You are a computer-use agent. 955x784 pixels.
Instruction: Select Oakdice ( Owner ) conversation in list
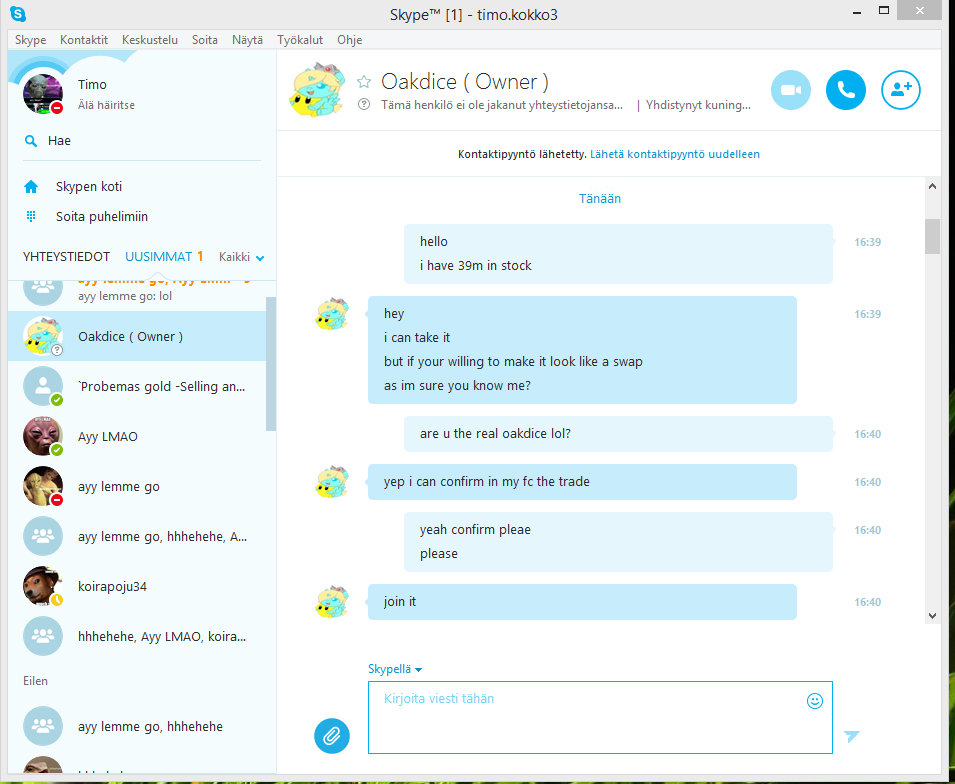pos(137,336)
